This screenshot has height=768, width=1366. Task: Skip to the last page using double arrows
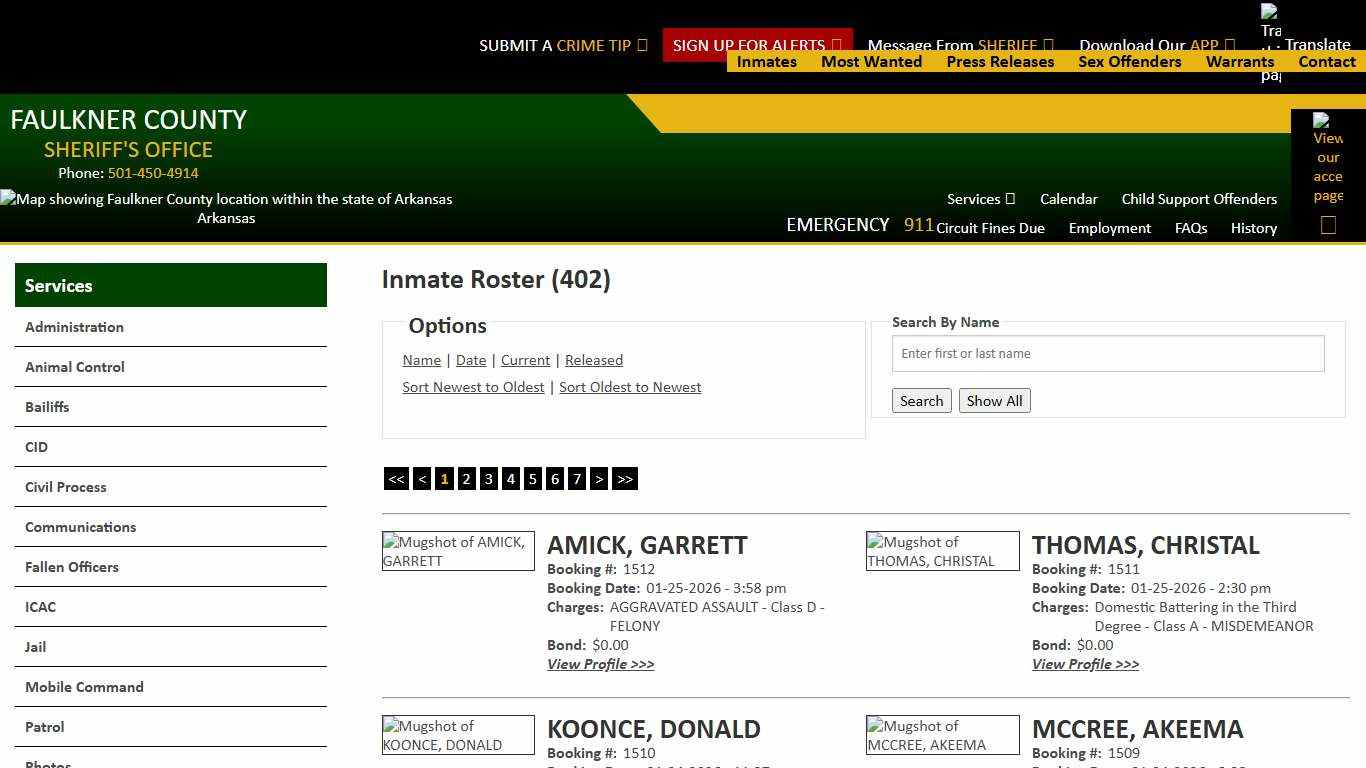click(625, 479)
